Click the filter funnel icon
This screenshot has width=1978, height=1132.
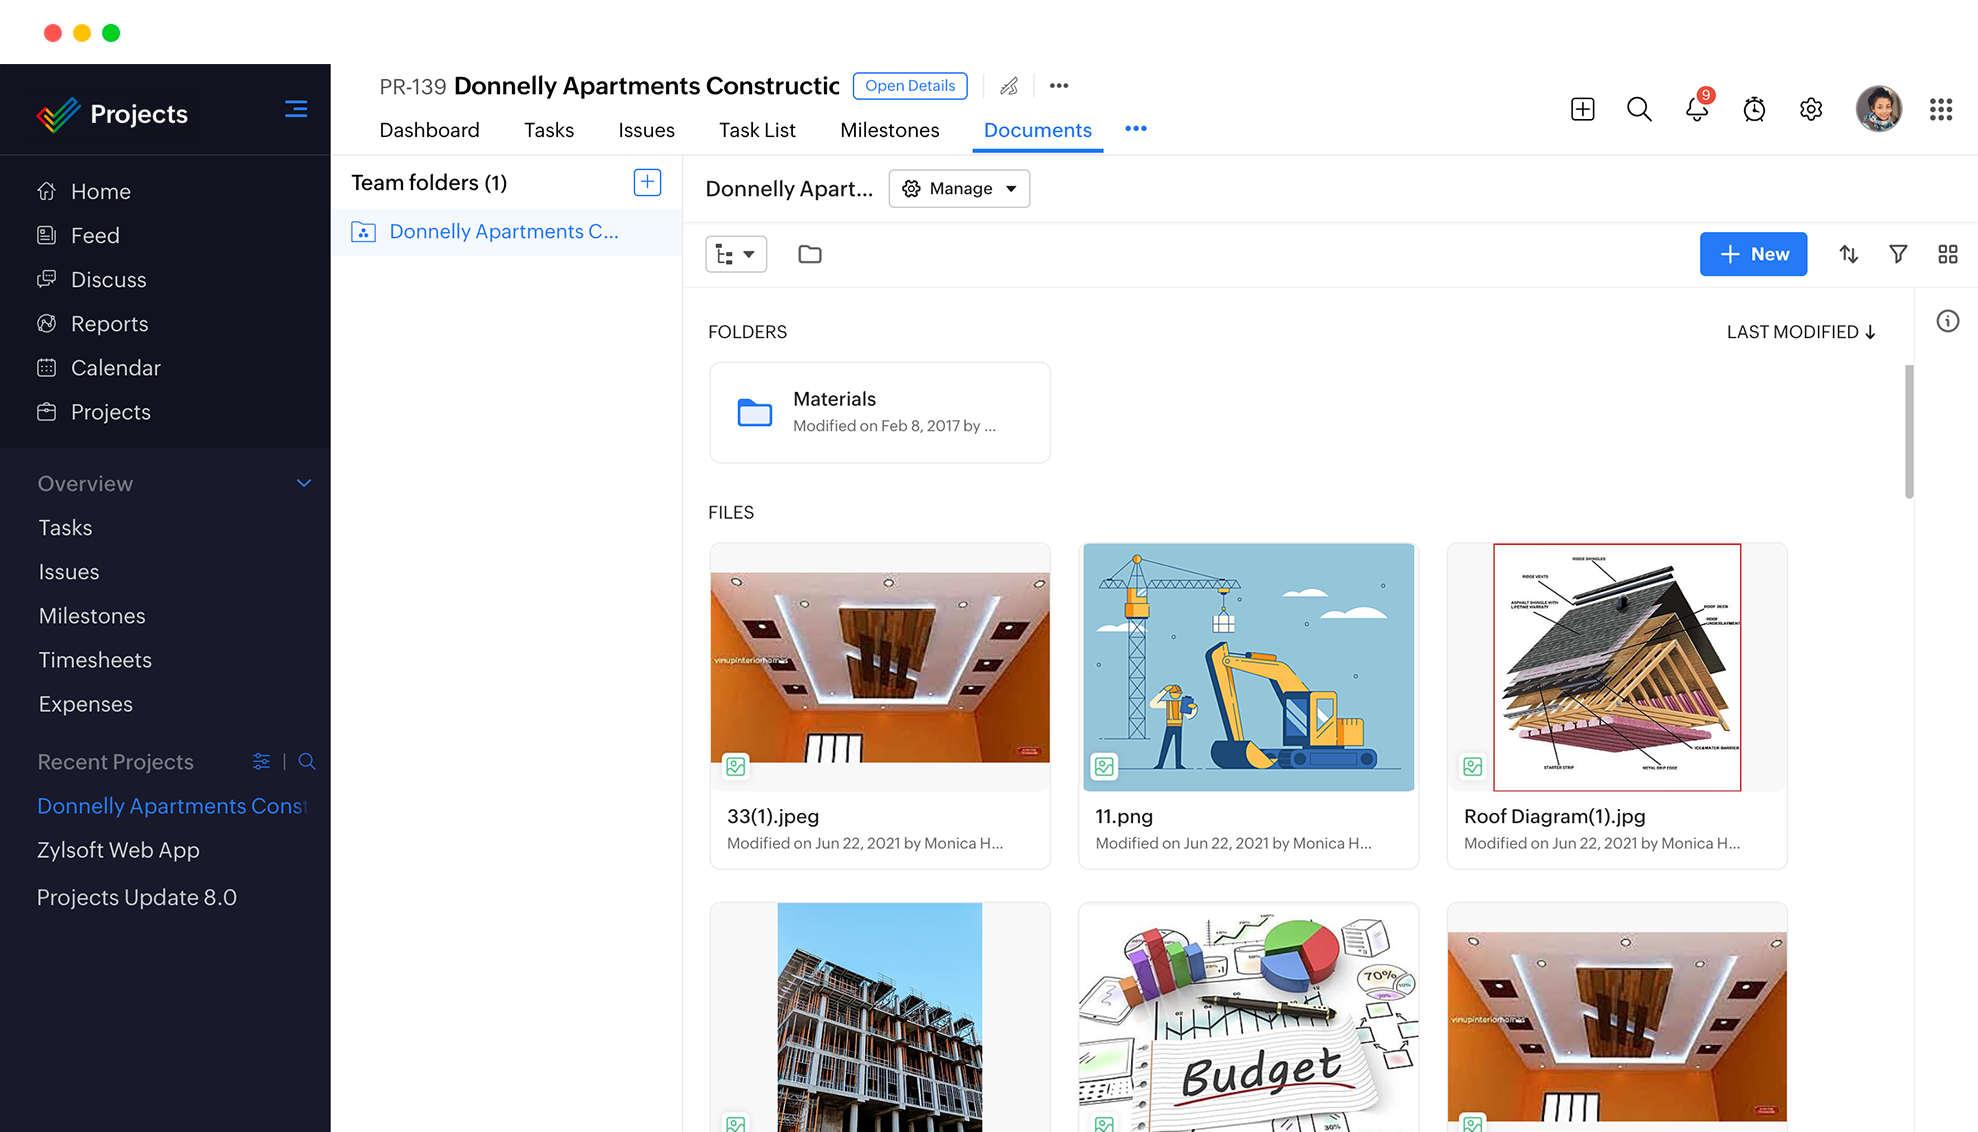[x=1898, y=254]
